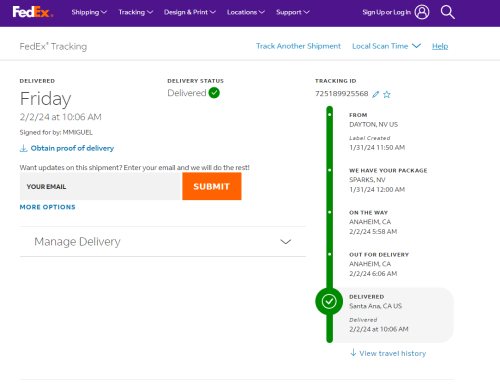Click the user profile avatar icon
The width and height of the screenshot is (500, 391).
point(422,12)
